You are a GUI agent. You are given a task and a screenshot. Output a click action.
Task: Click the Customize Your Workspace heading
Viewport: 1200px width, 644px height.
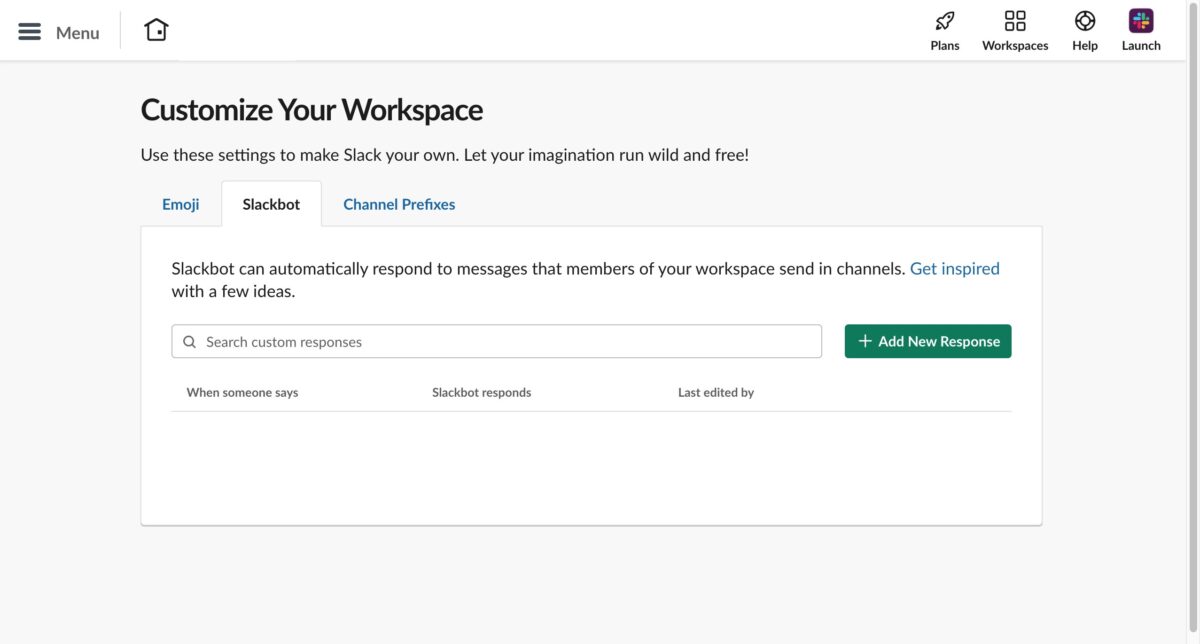[x=312, y=109]
